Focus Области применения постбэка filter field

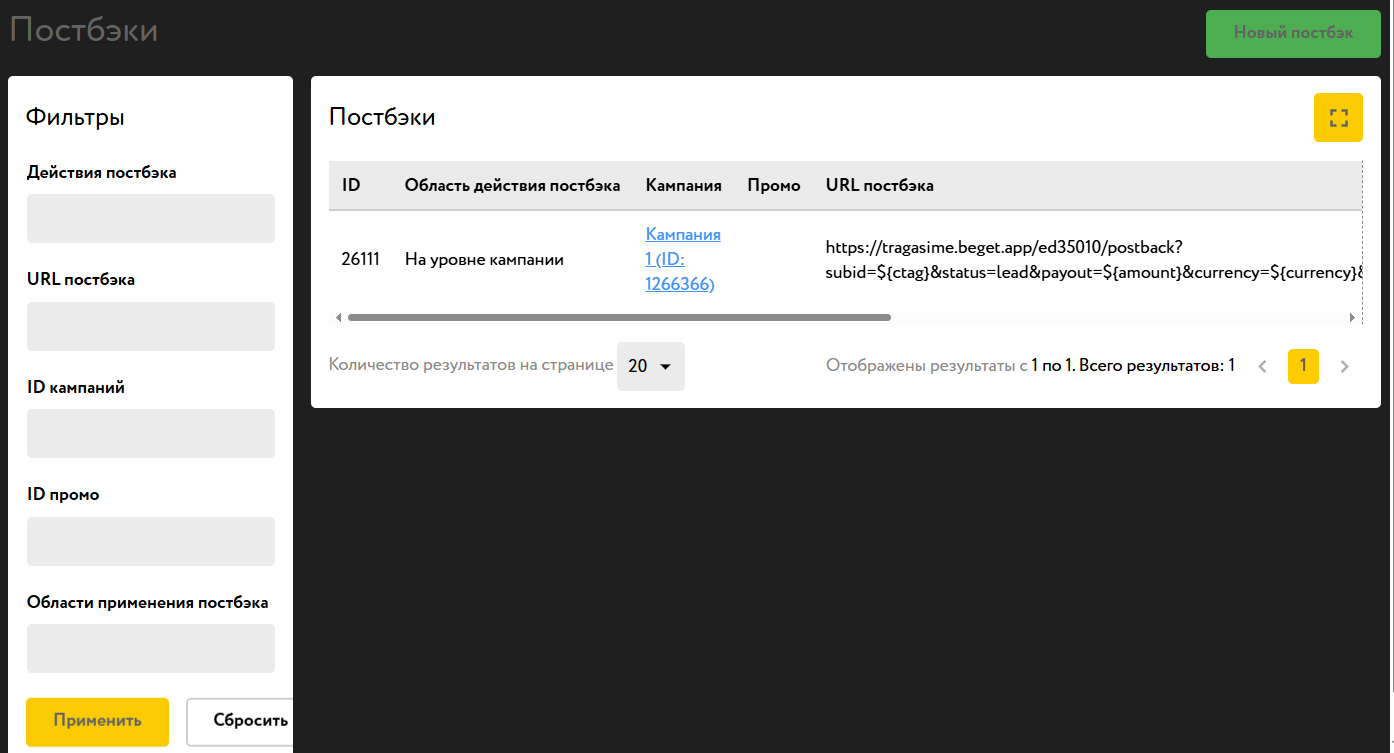pyautogui.click(x=151, y=648)
